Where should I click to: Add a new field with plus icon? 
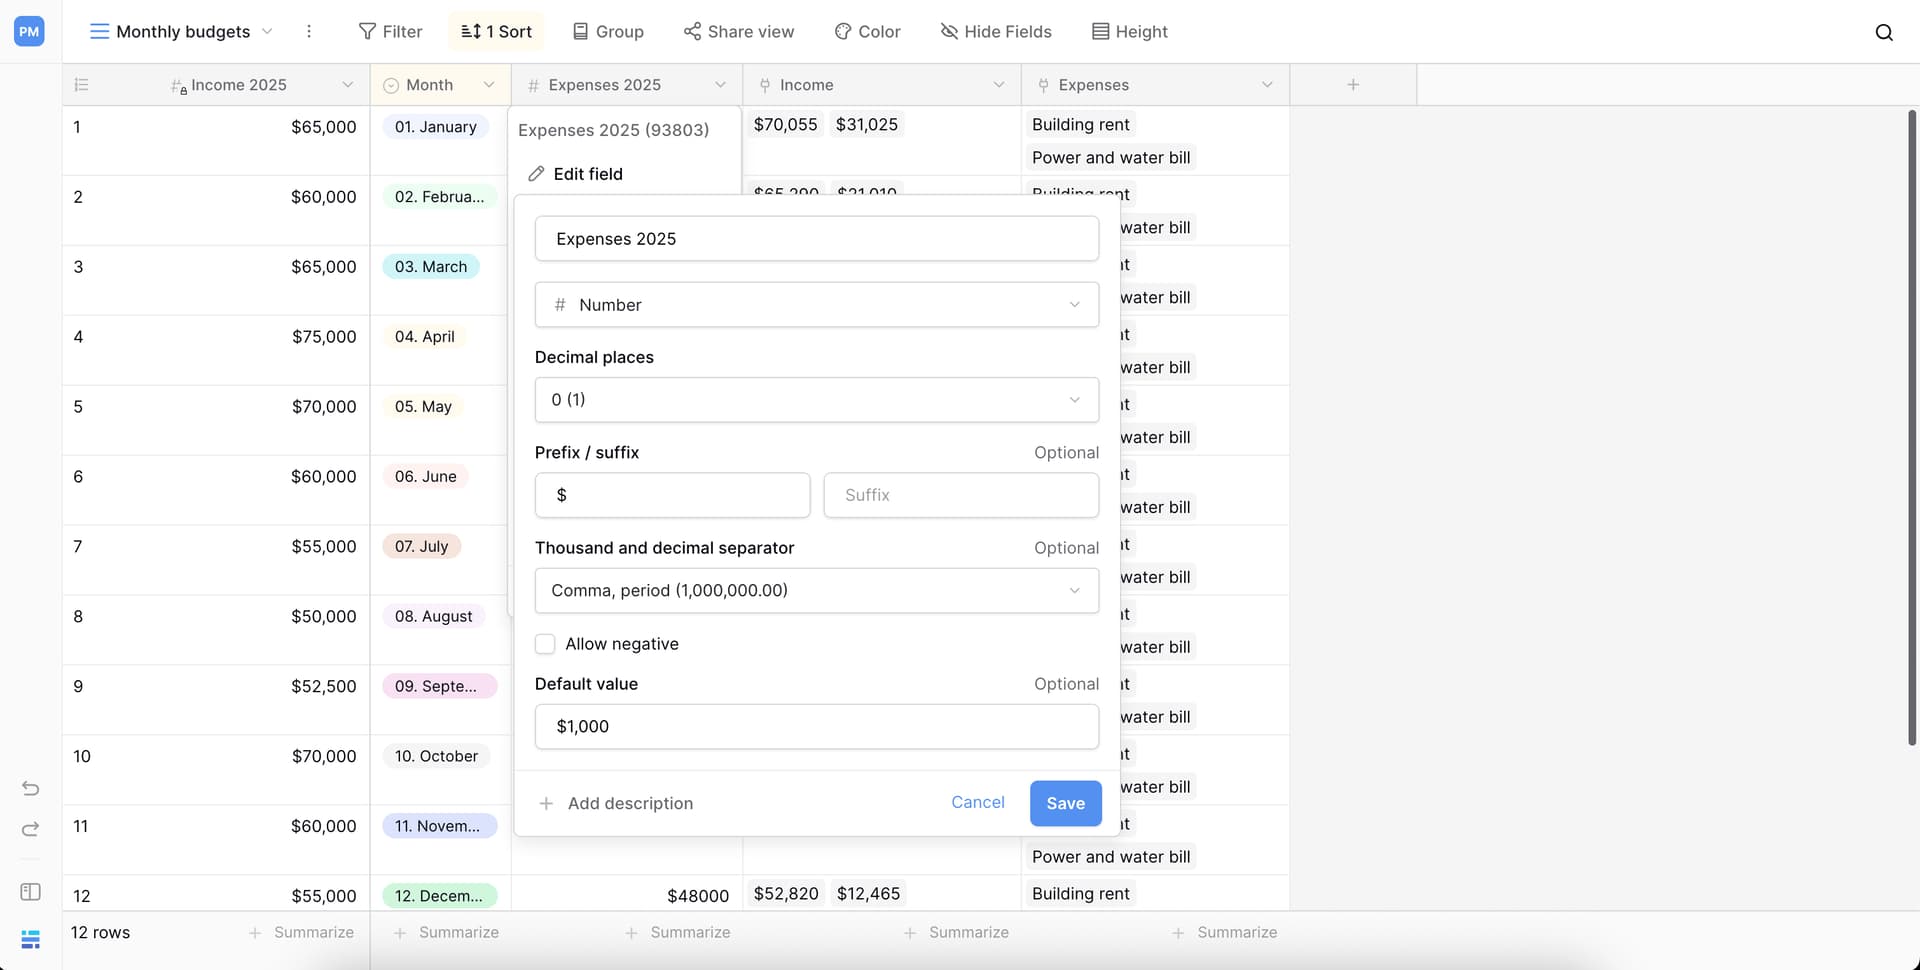tap(1352, 85)
